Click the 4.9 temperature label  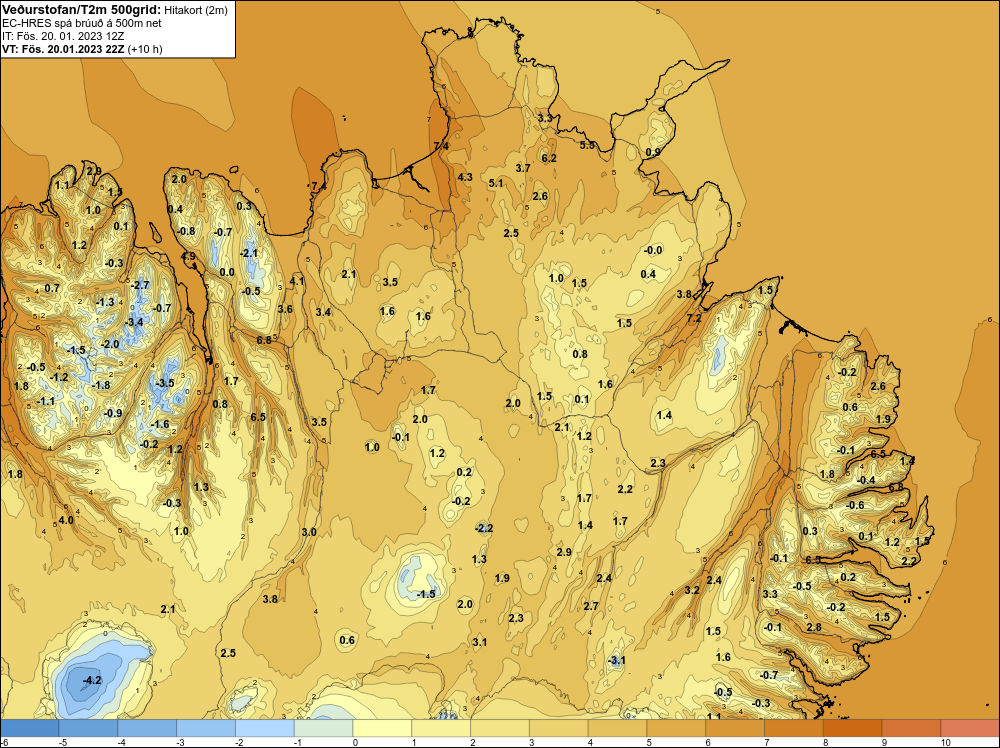coord(189,256)
